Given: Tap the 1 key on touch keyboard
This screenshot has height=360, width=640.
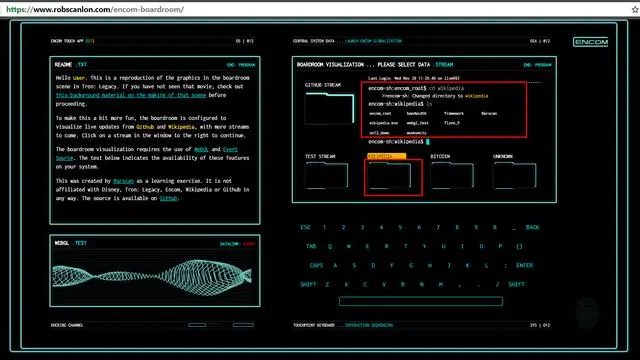Looking at the screenshot, I should [x=324, y=227].
